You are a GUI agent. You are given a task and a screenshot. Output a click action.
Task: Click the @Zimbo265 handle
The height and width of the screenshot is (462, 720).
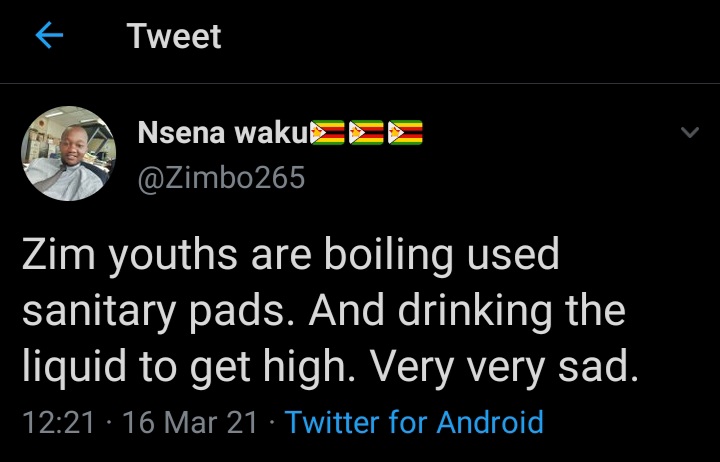(x=219, y=178)
